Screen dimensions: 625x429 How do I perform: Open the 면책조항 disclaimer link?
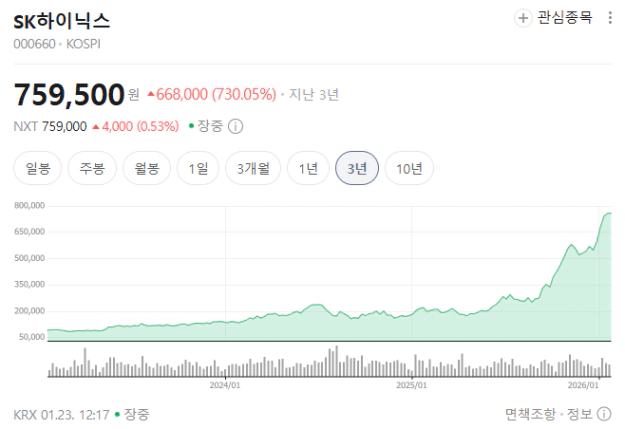[x=530, y=414]
